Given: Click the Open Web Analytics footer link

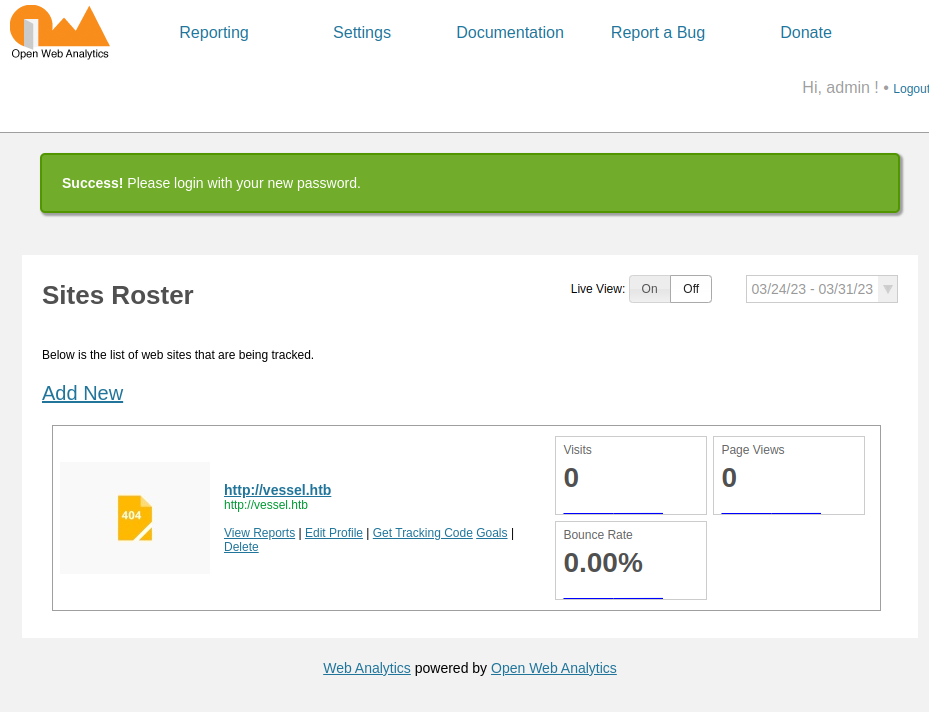Looking at the screenshot, I should pyautogui.click(x=553, y=668).
